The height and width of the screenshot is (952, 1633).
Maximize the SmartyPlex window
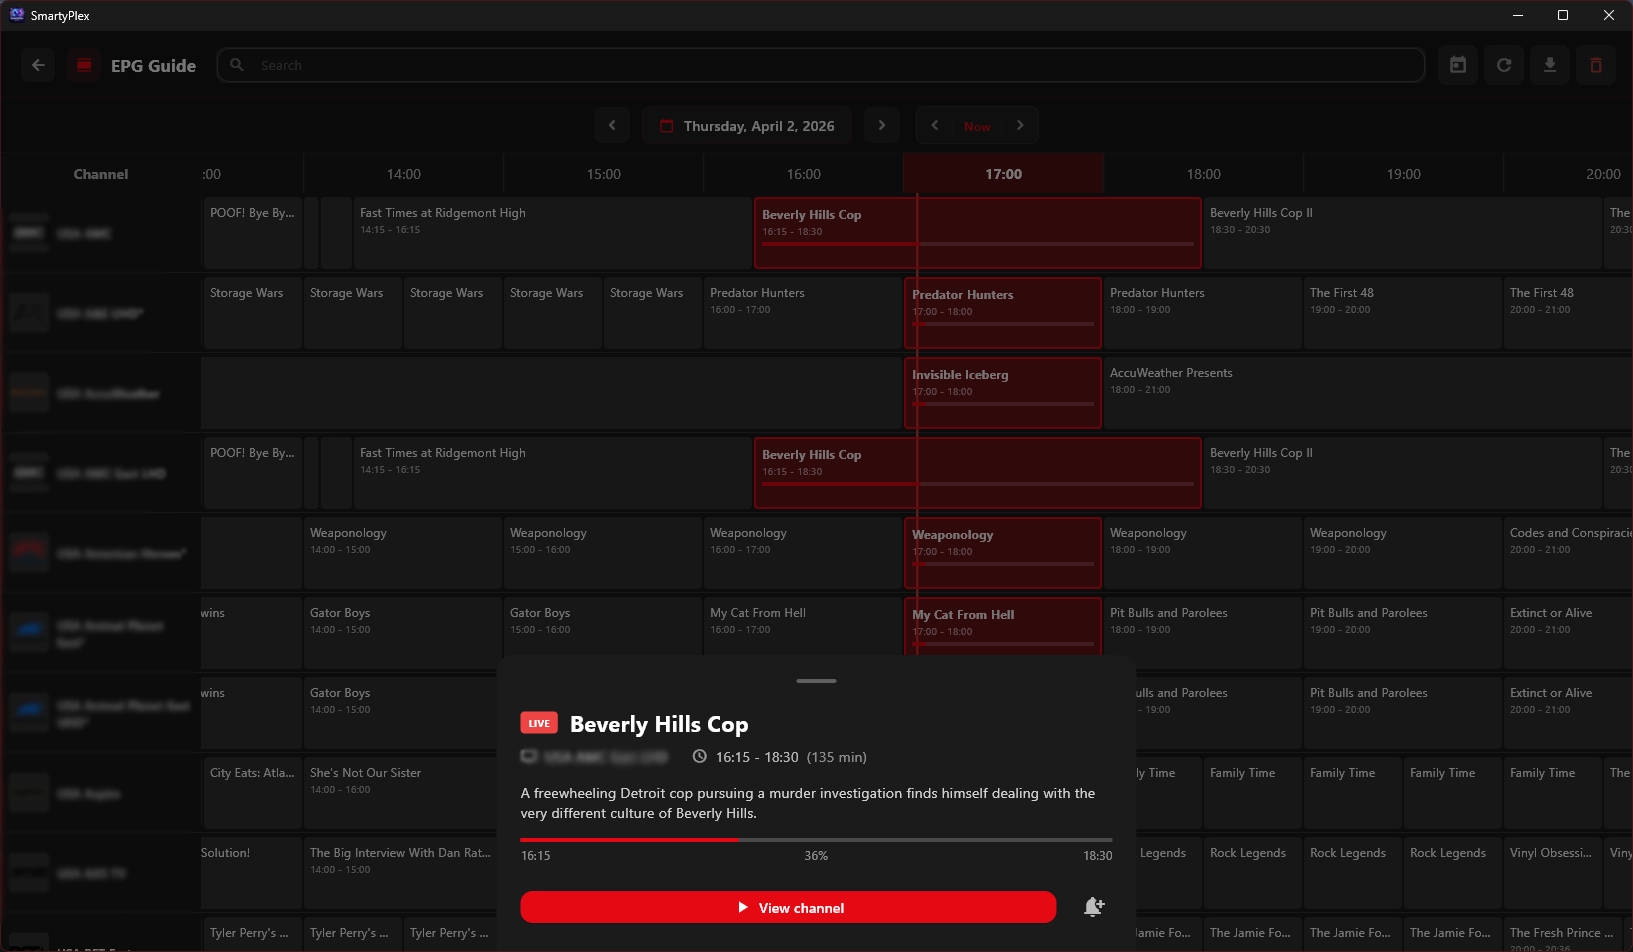pyautogui.click(x=1563, y=15)
